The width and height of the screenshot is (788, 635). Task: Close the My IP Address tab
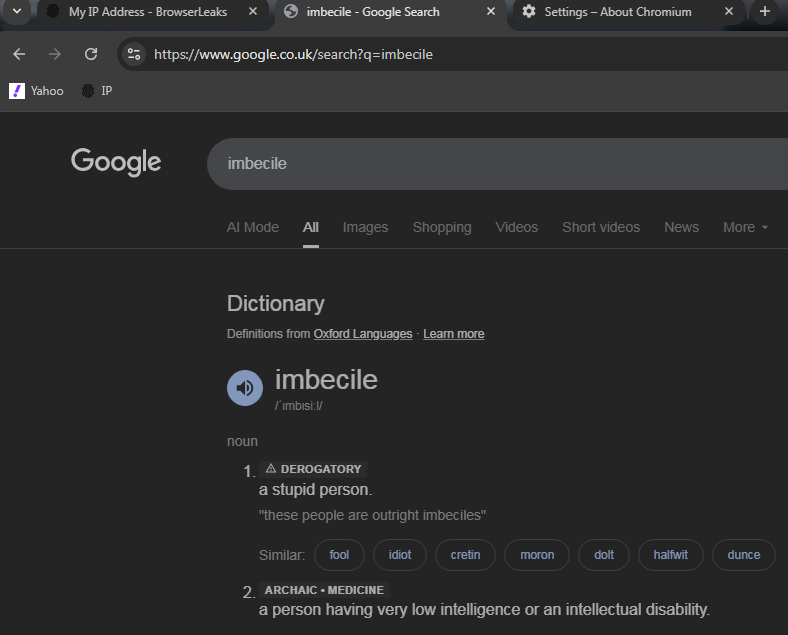coord(254,12)
